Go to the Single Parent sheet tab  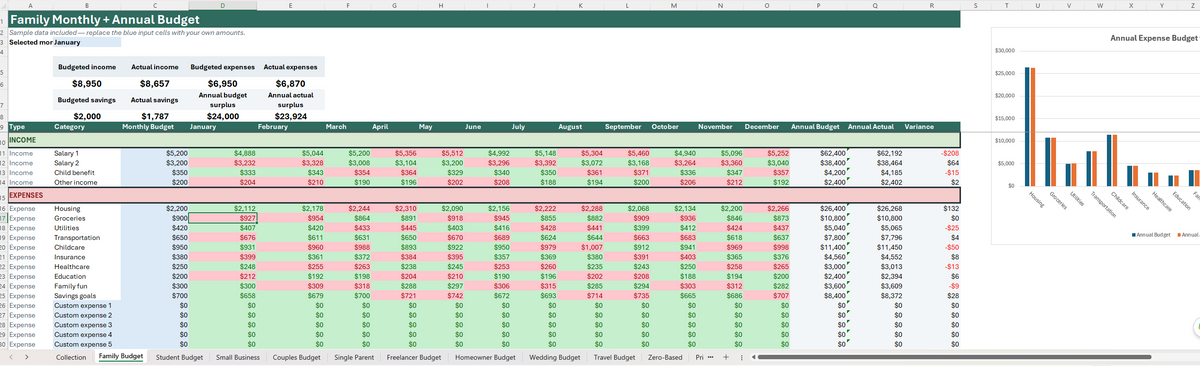pos(354,357)
